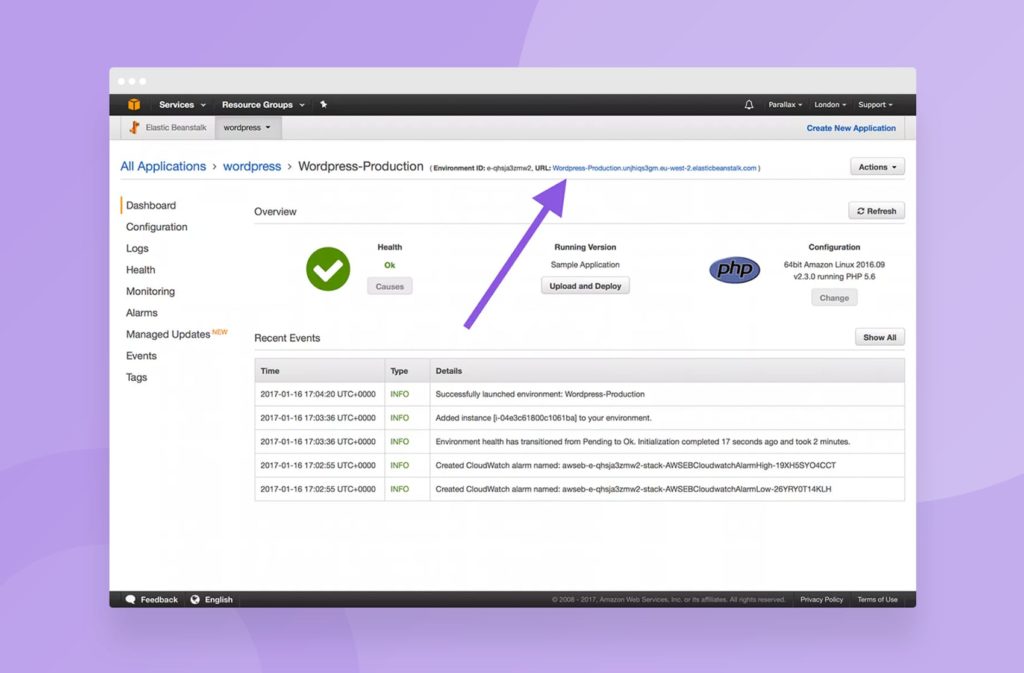Go to Events in the sidebar
Image resolution: width=1024 pixels, height=673 pixels.
point(141,356)
